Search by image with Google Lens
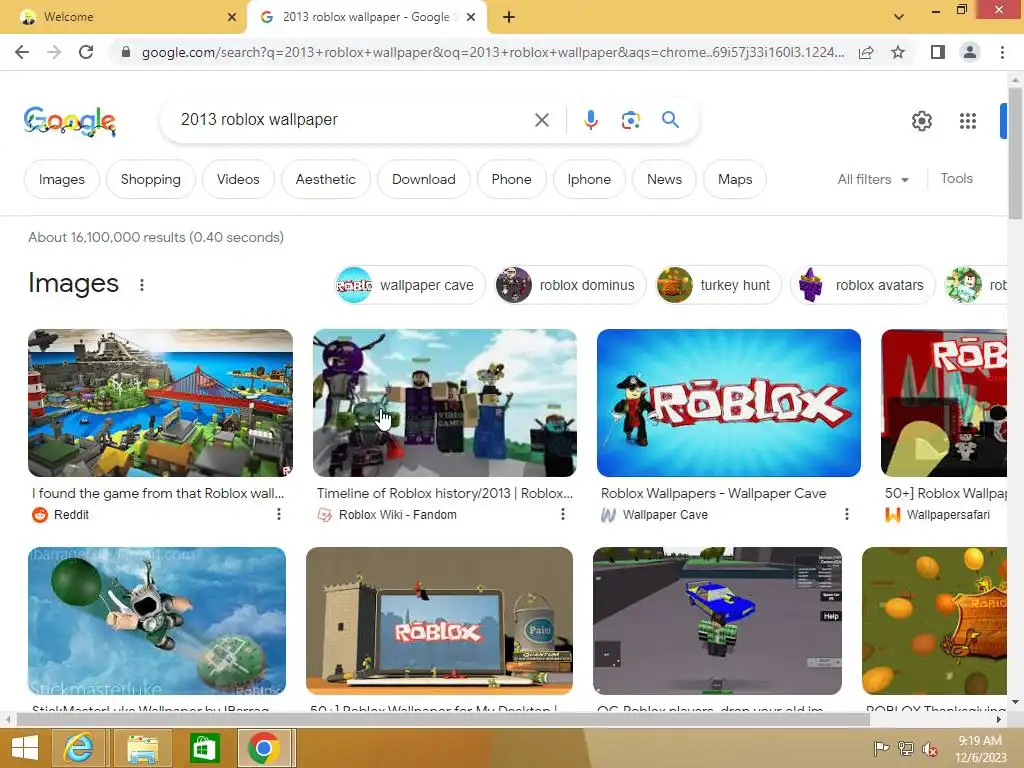This screenshot has width=1024, height=768. 630,120
